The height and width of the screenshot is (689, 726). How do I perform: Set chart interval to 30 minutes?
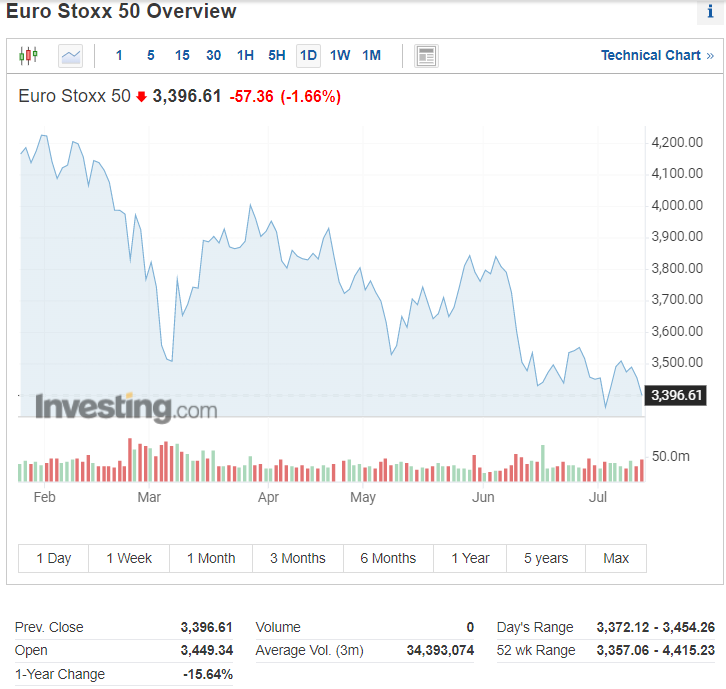pos(213,56)
